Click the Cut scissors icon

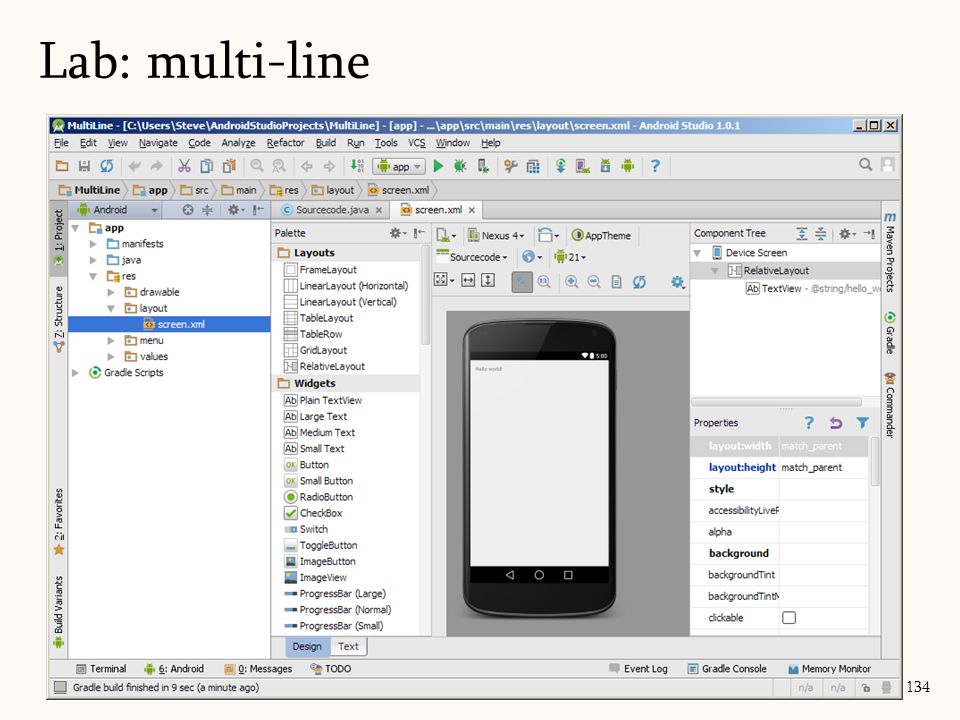click(184, 166)
